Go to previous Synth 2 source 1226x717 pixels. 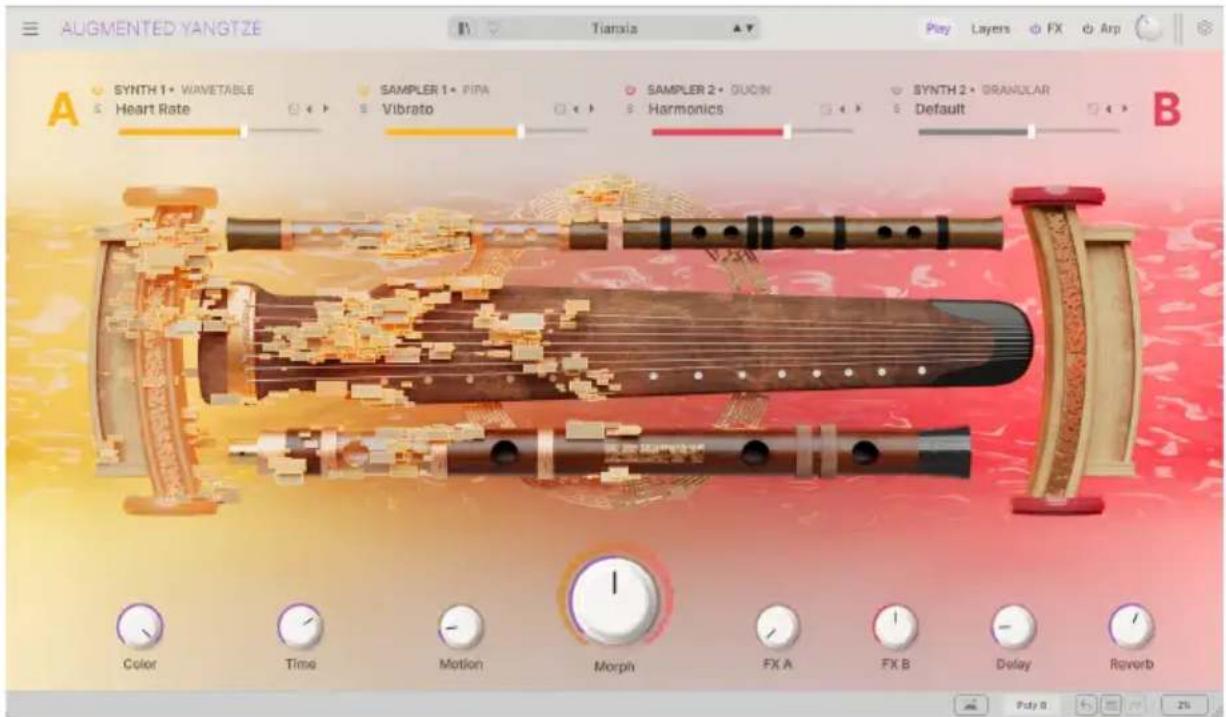click(x=1108, y=109)
